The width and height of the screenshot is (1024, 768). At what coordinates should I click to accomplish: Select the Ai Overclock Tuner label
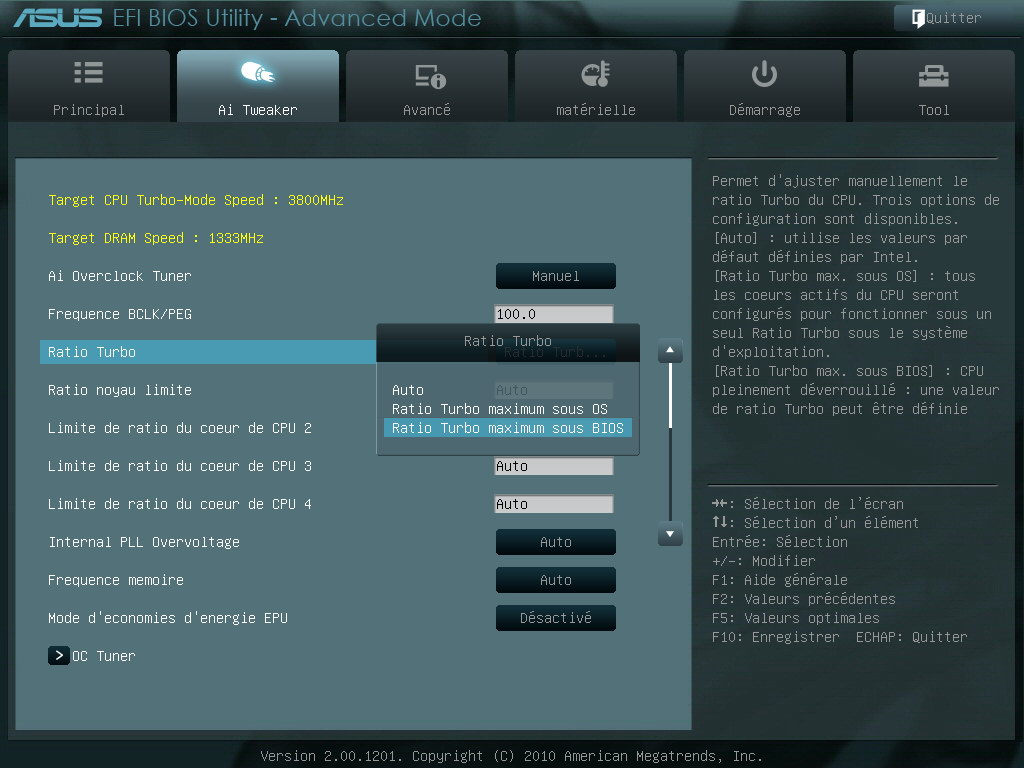[120, 276]
